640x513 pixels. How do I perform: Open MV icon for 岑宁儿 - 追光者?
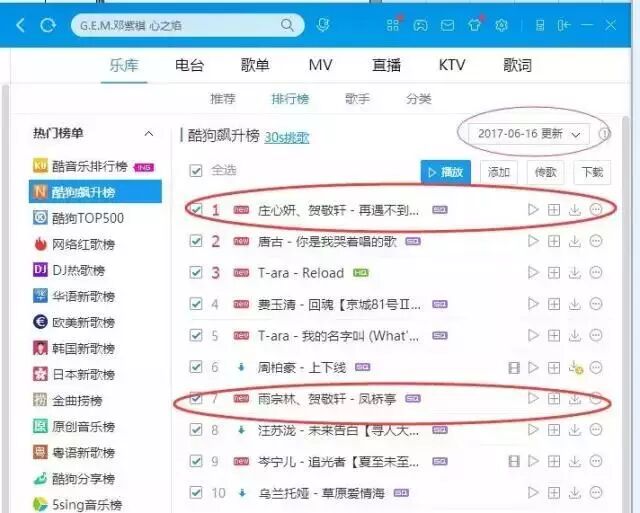point(514,462)
